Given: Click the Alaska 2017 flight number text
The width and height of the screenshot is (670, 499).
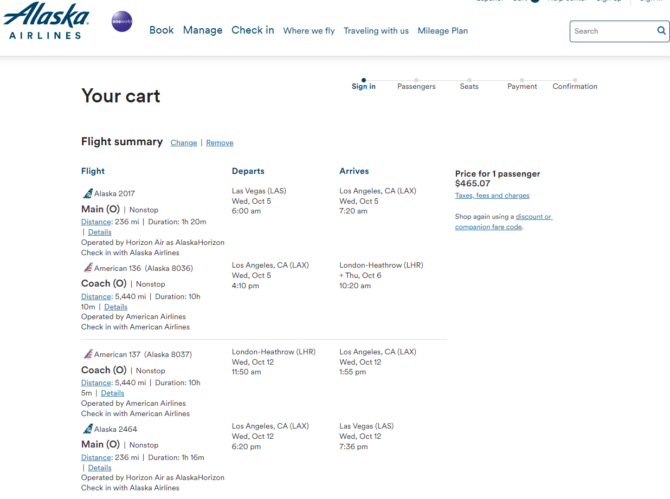Looking at the screenshot, I should click(115, 194).
